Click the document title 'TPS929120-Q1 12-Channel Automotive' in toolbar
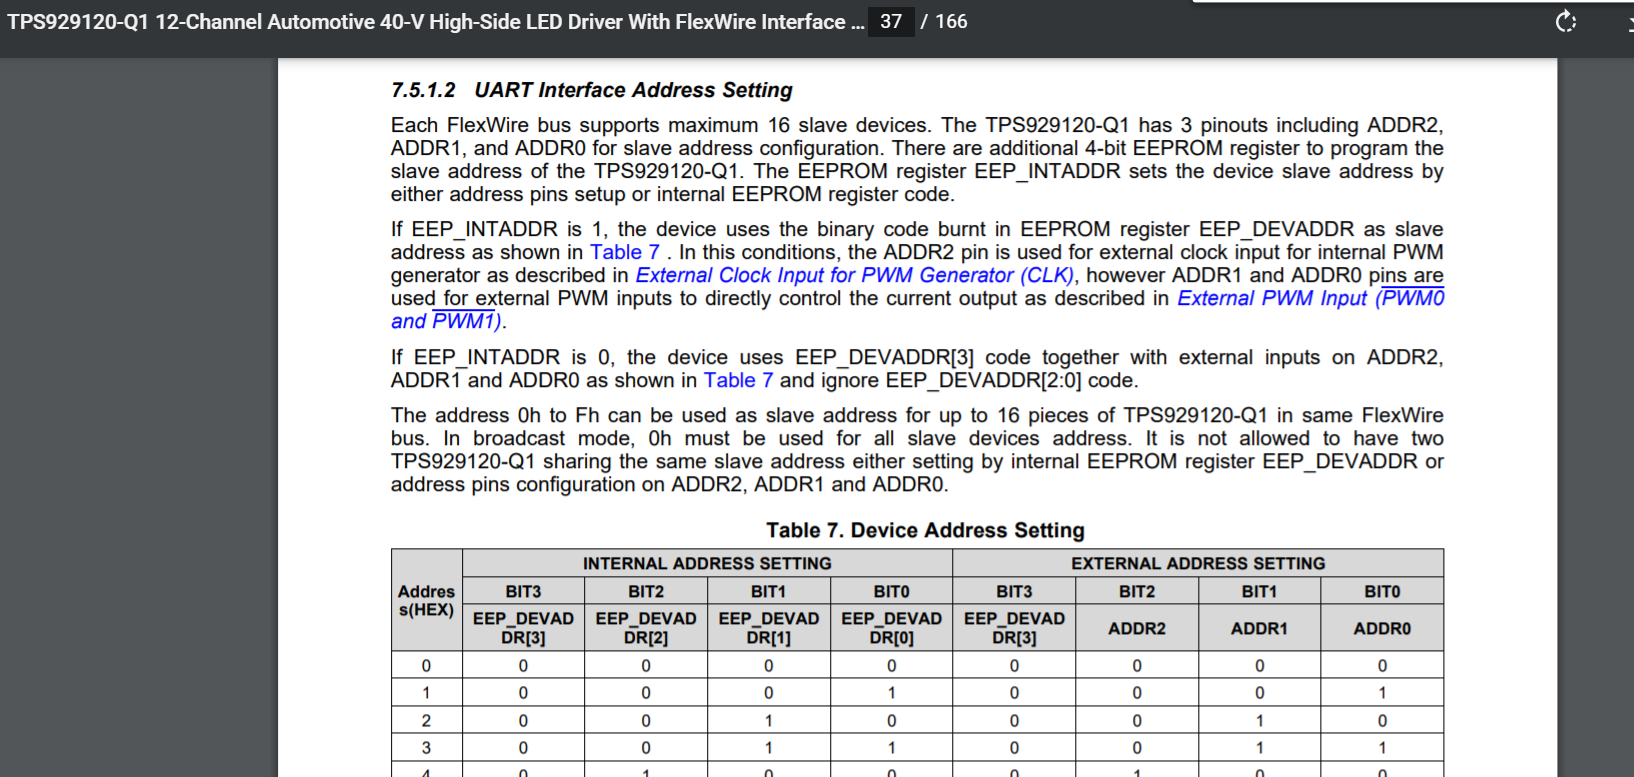Viewport: 1634px width, 777px height. pos(436,22)
